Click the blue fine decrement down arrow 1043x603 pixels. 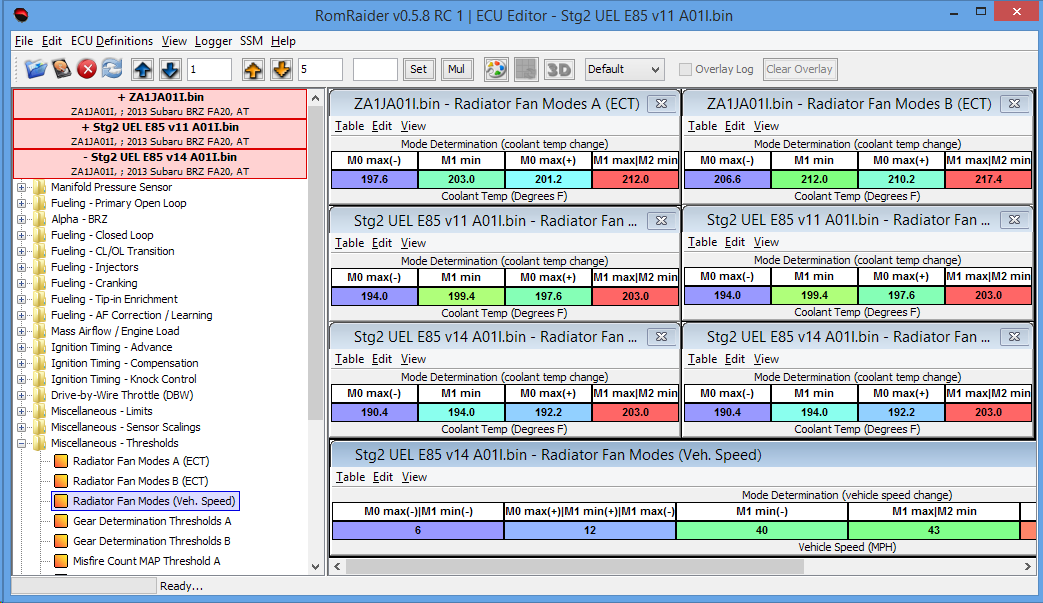click(169, 69)
